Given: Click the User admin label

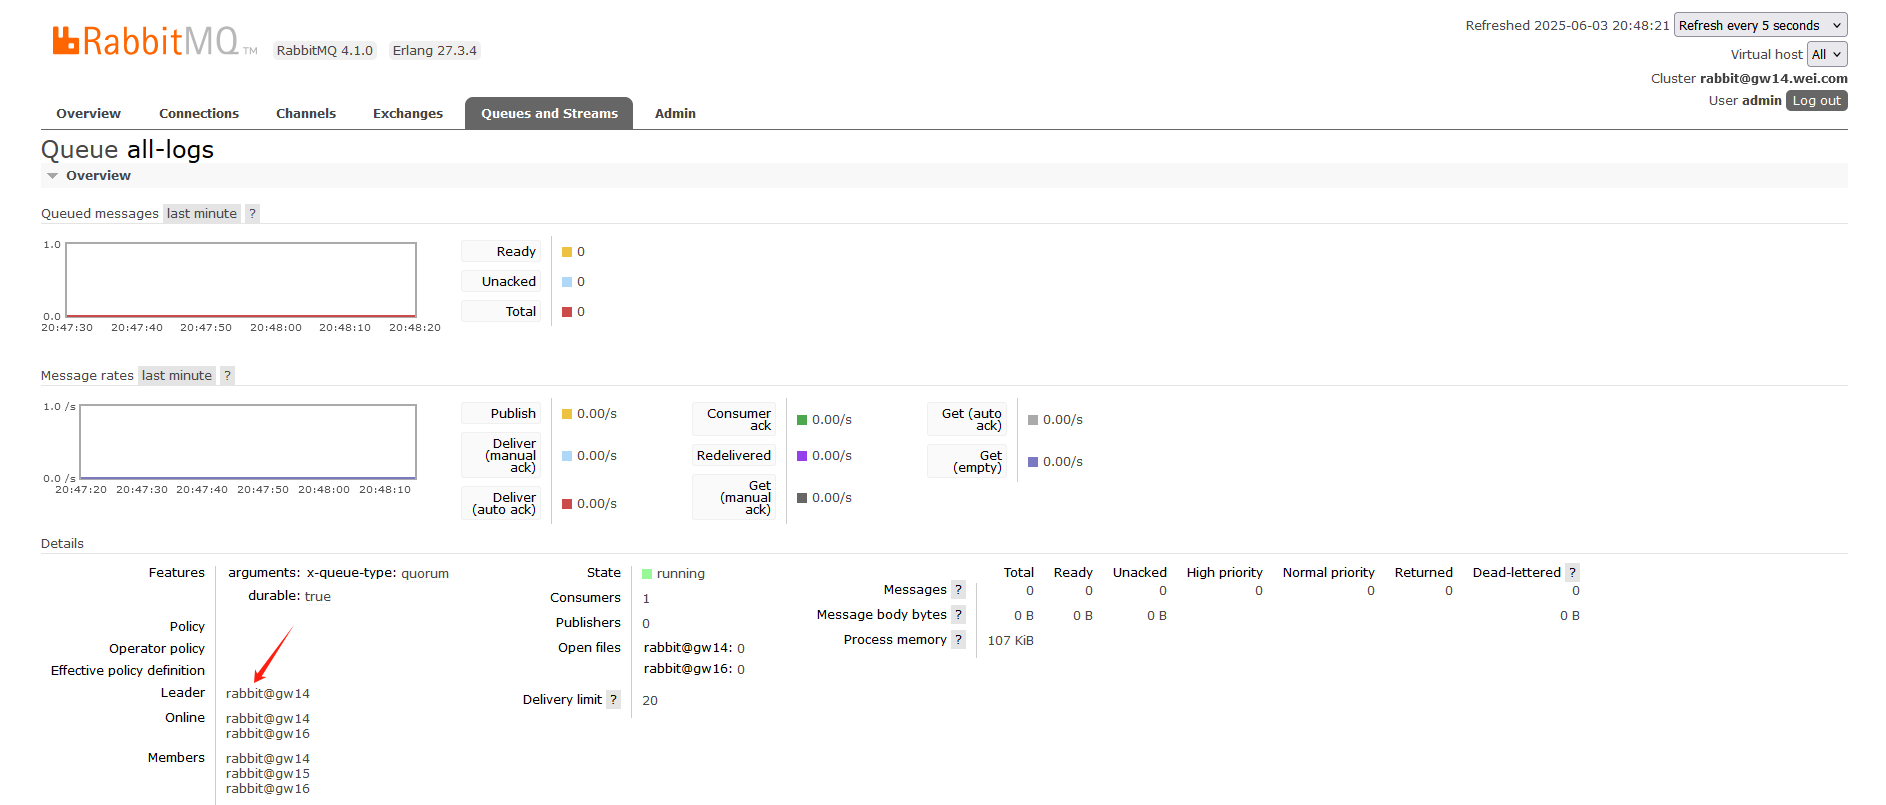Looking at the screenshot, I should pos(1744,100).
